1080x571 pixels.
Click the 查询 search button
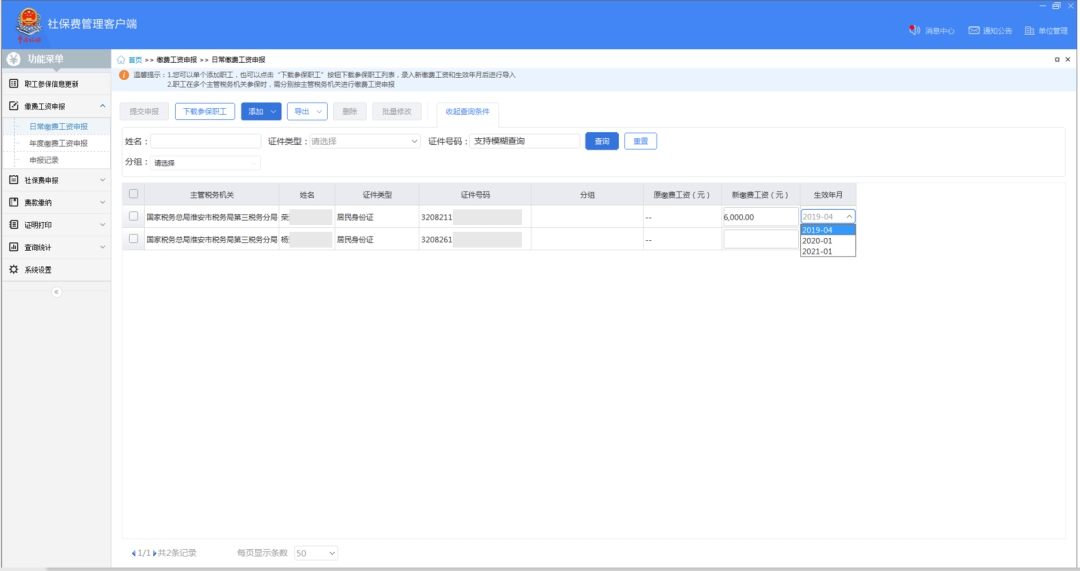601,142
